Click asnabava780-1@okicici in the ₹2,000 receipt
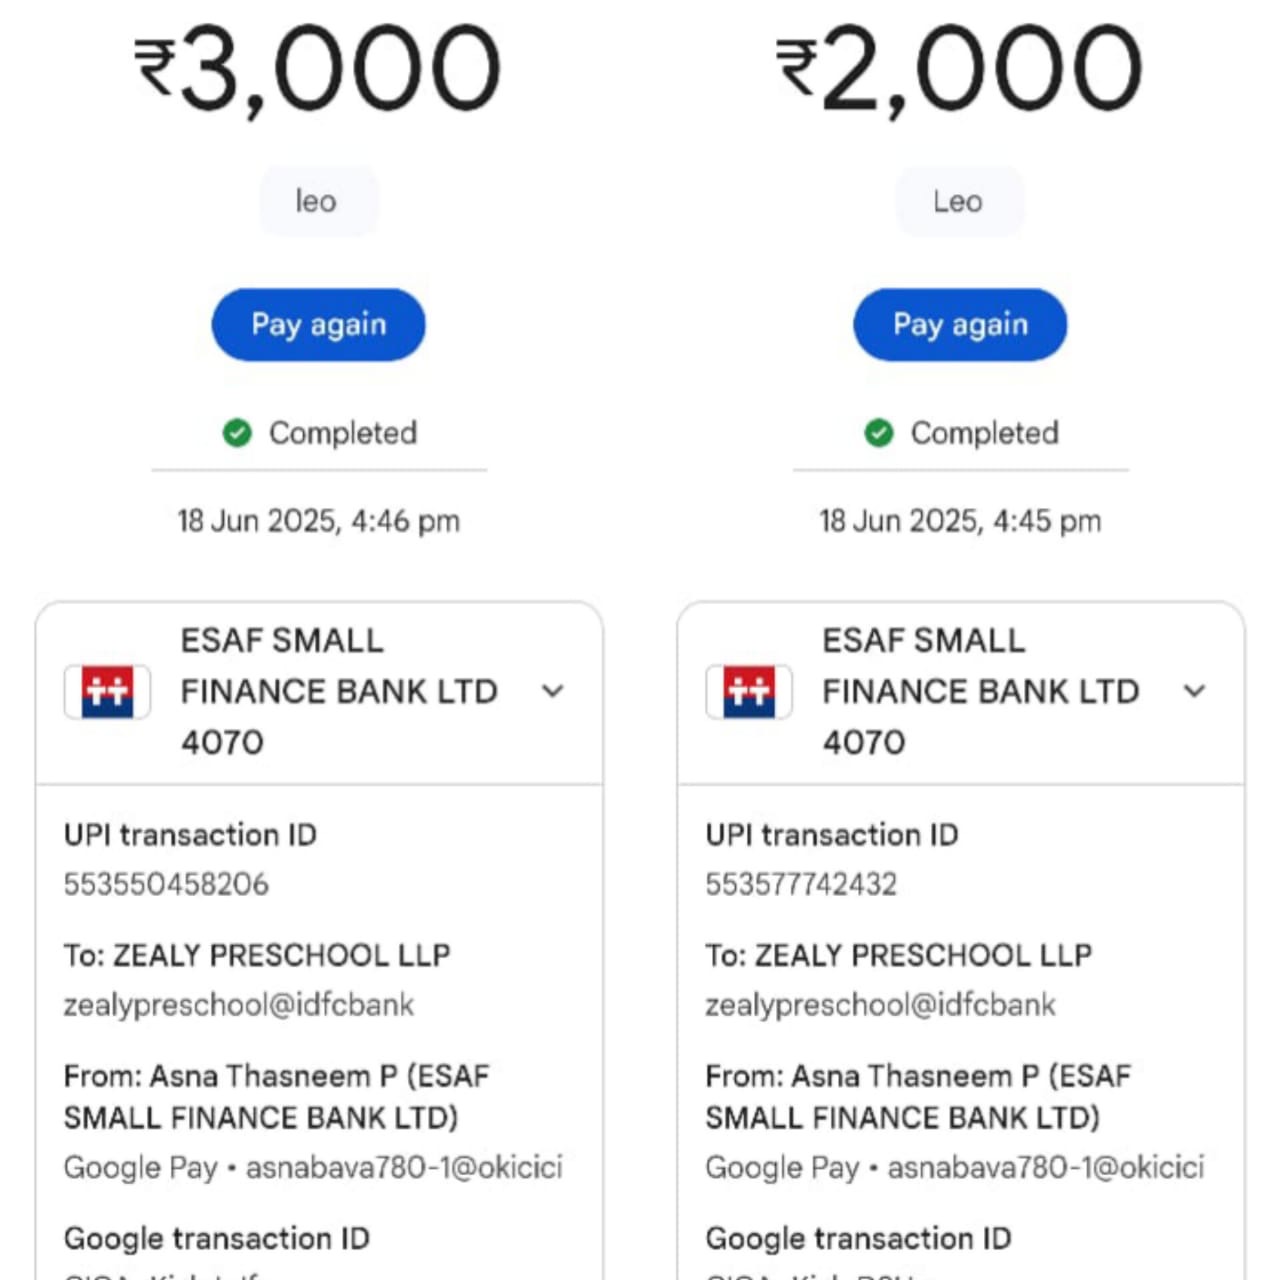The width and height of the screenshot is (1280, 1280). (x=1046, y=1167)
